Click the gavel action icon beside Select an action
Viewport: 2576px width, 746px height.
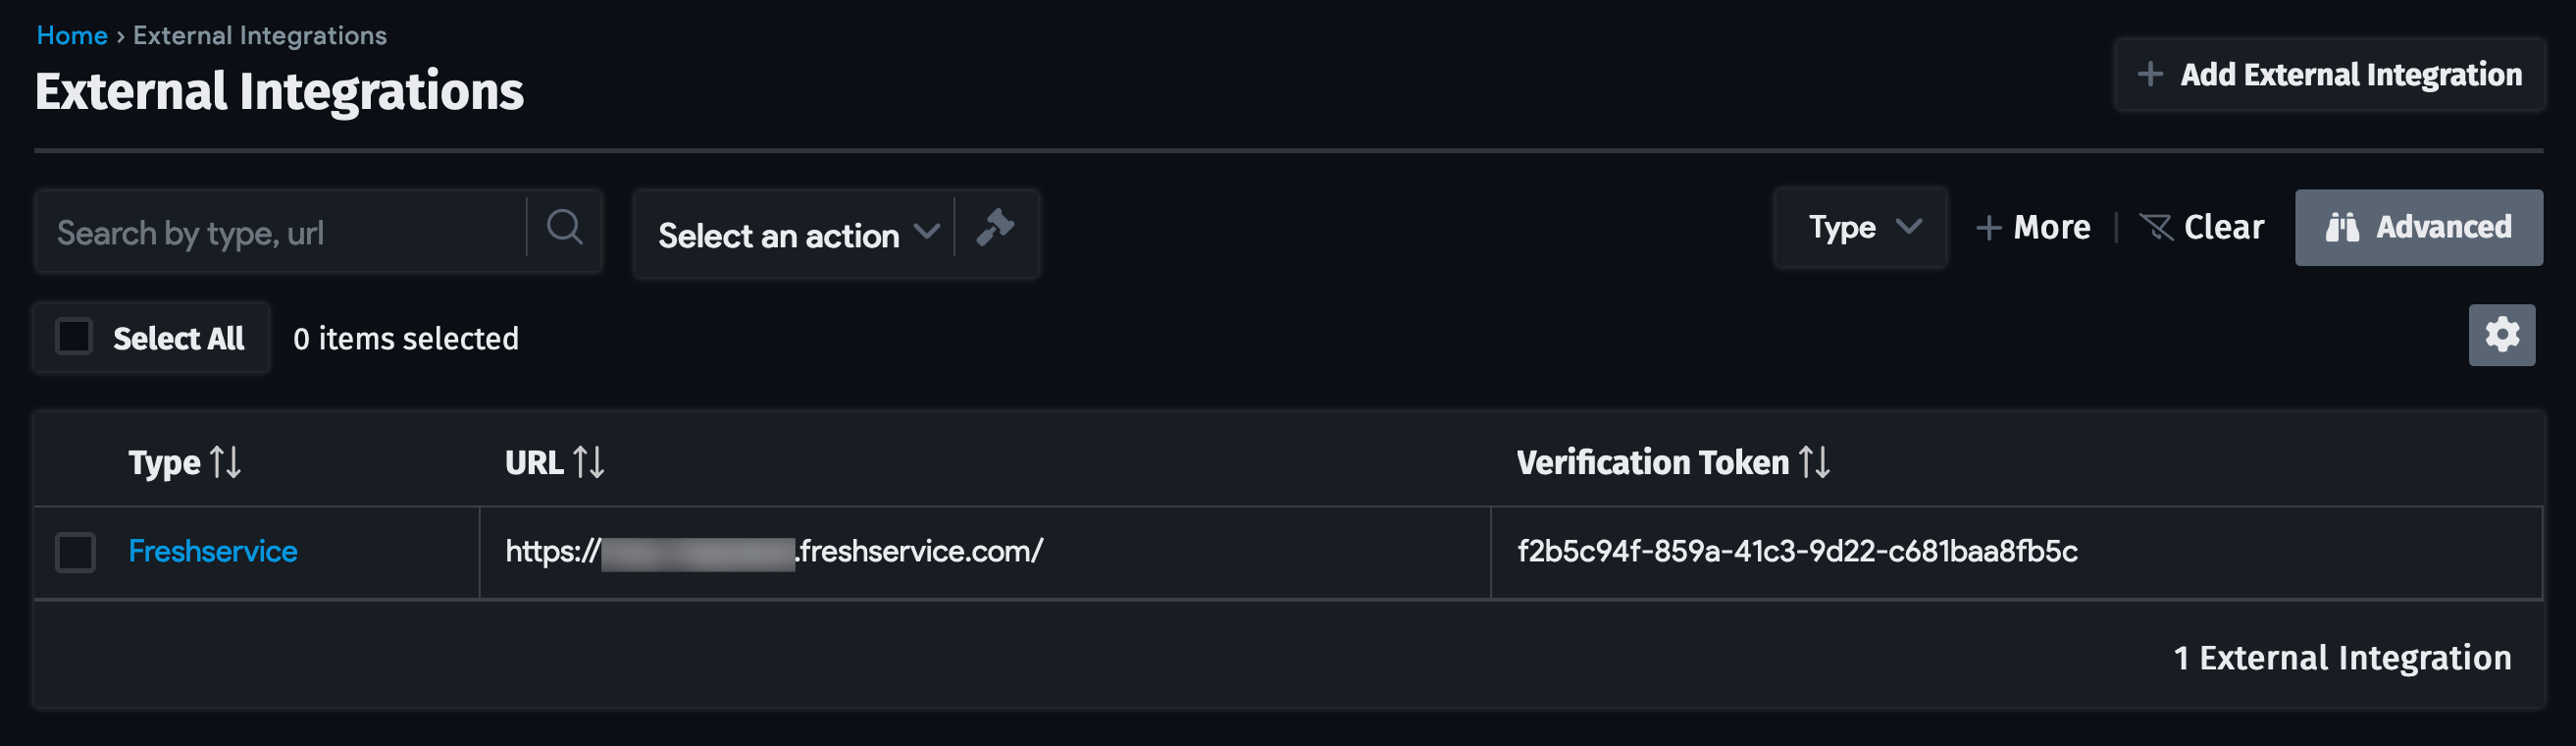[x=997, y=231]
